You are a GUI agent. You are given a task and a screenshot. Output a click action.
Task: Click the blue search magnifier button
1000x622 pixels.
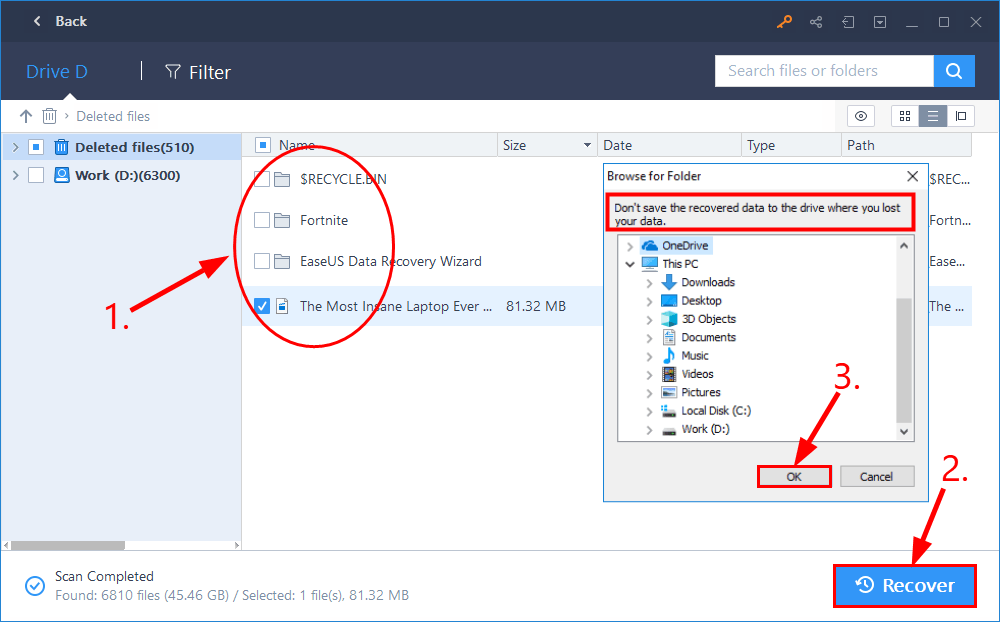point(954,71)
